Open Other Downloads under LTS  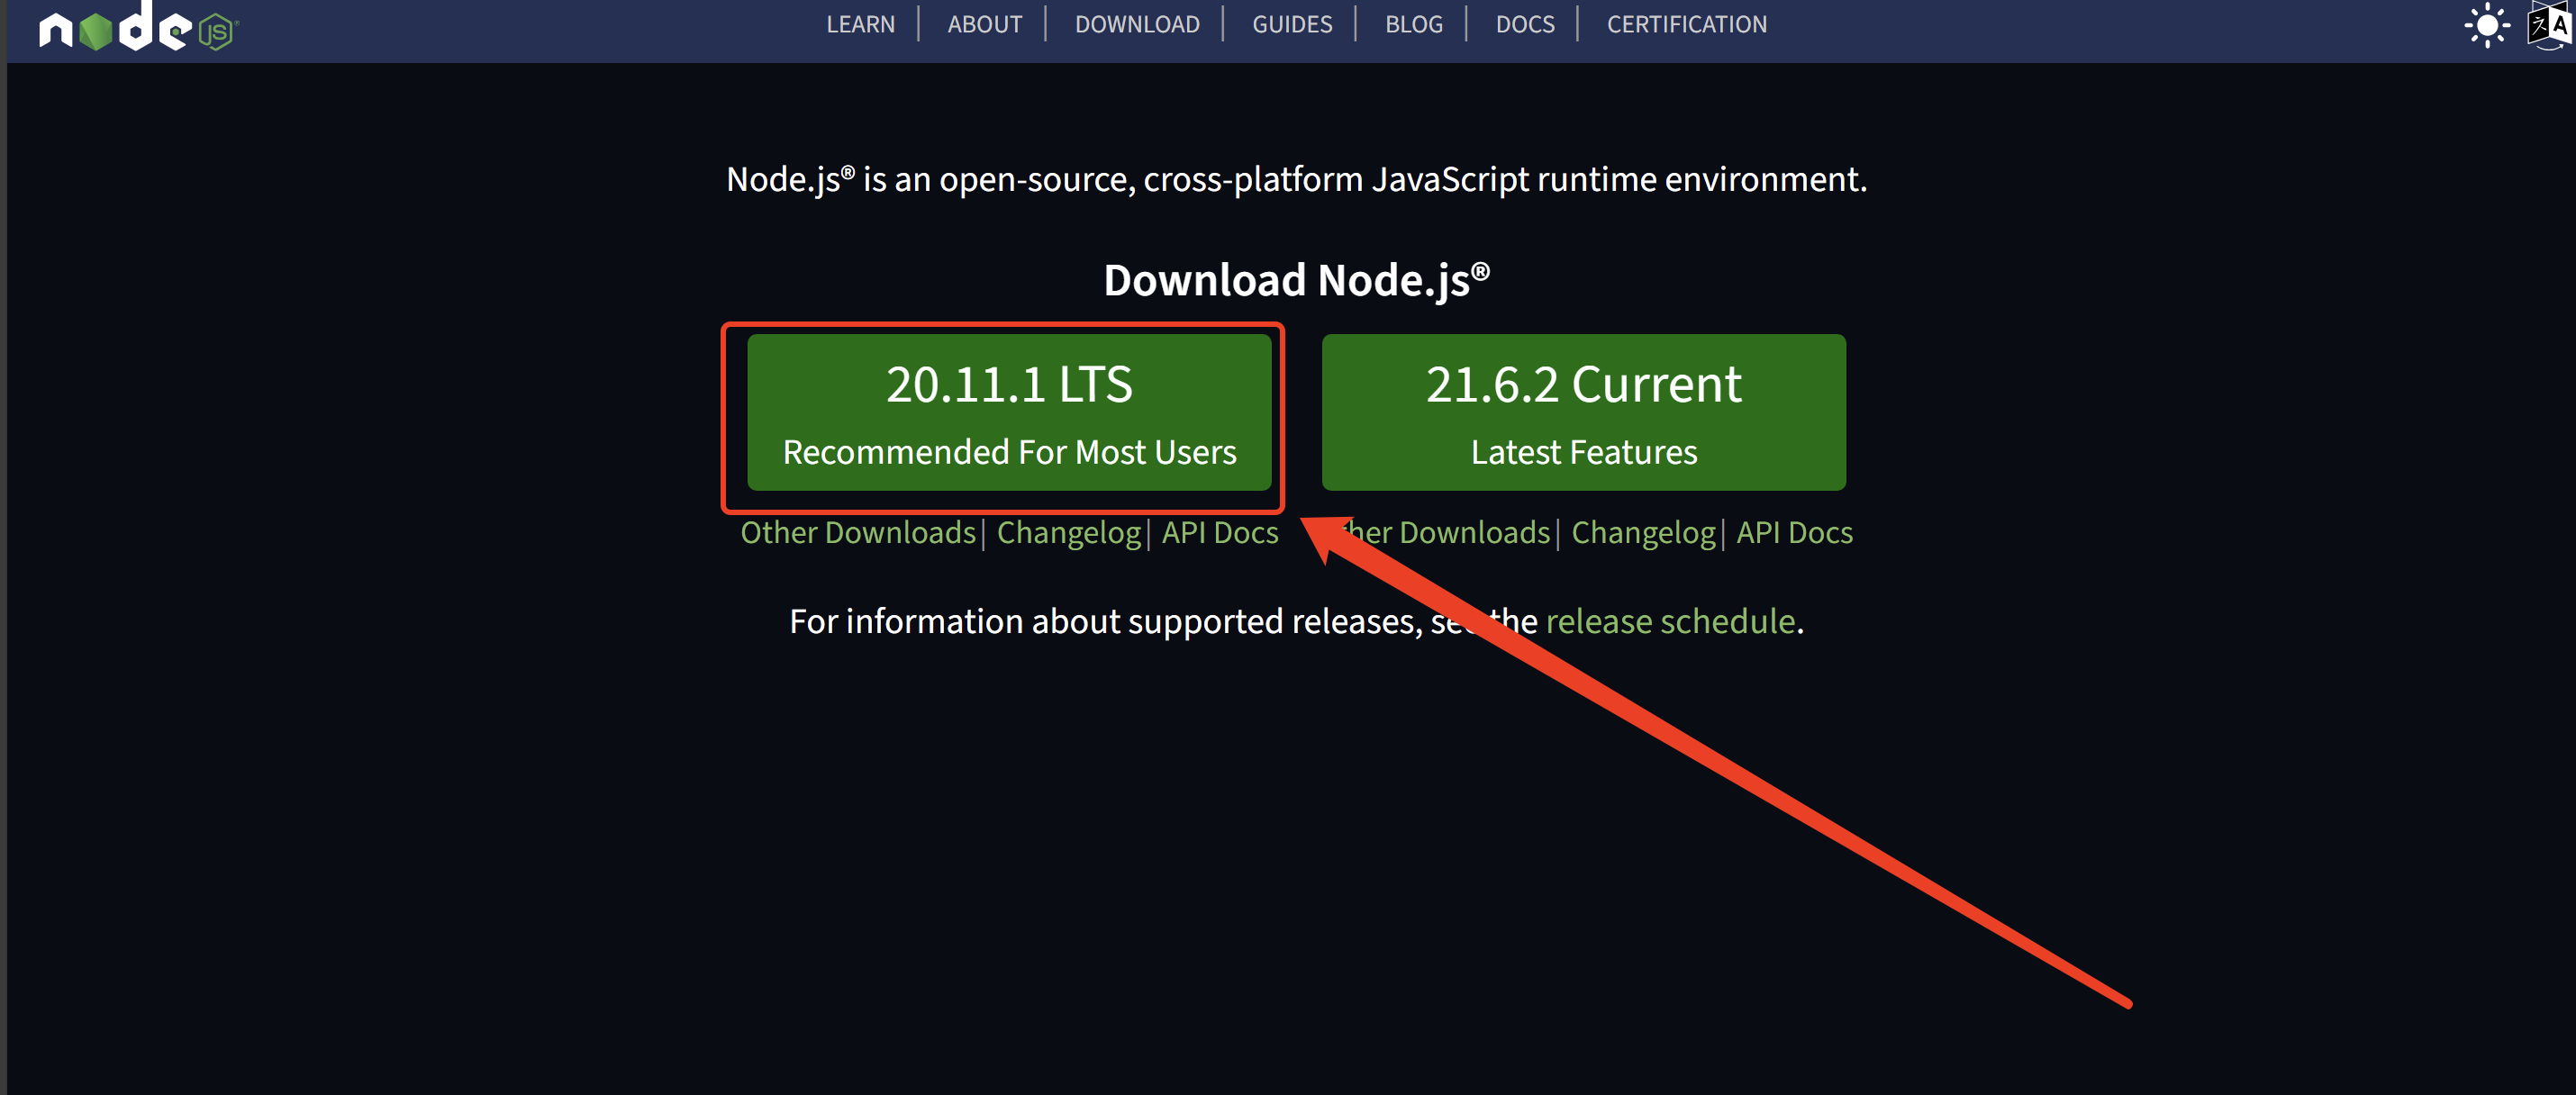coord(858,533)
